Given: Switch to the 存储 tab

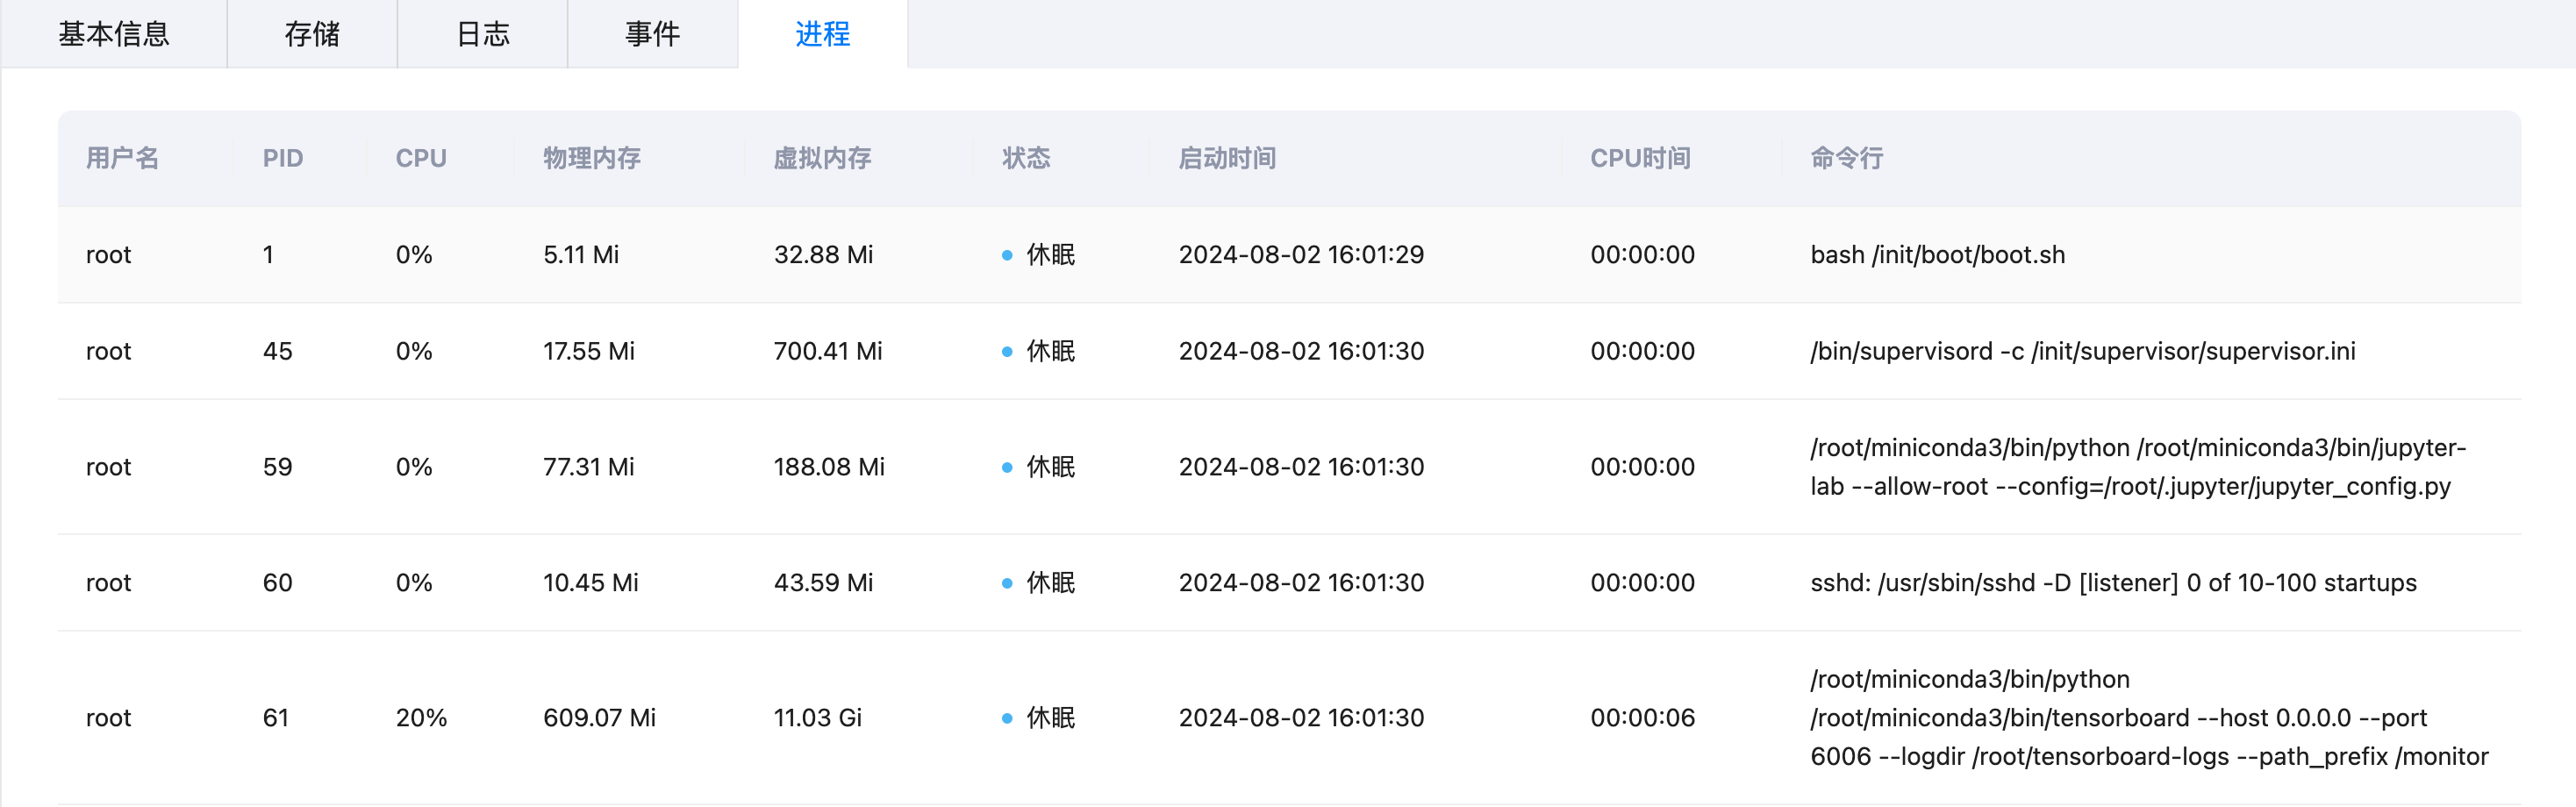Looking at the screenshot, I should pos(312,34).
